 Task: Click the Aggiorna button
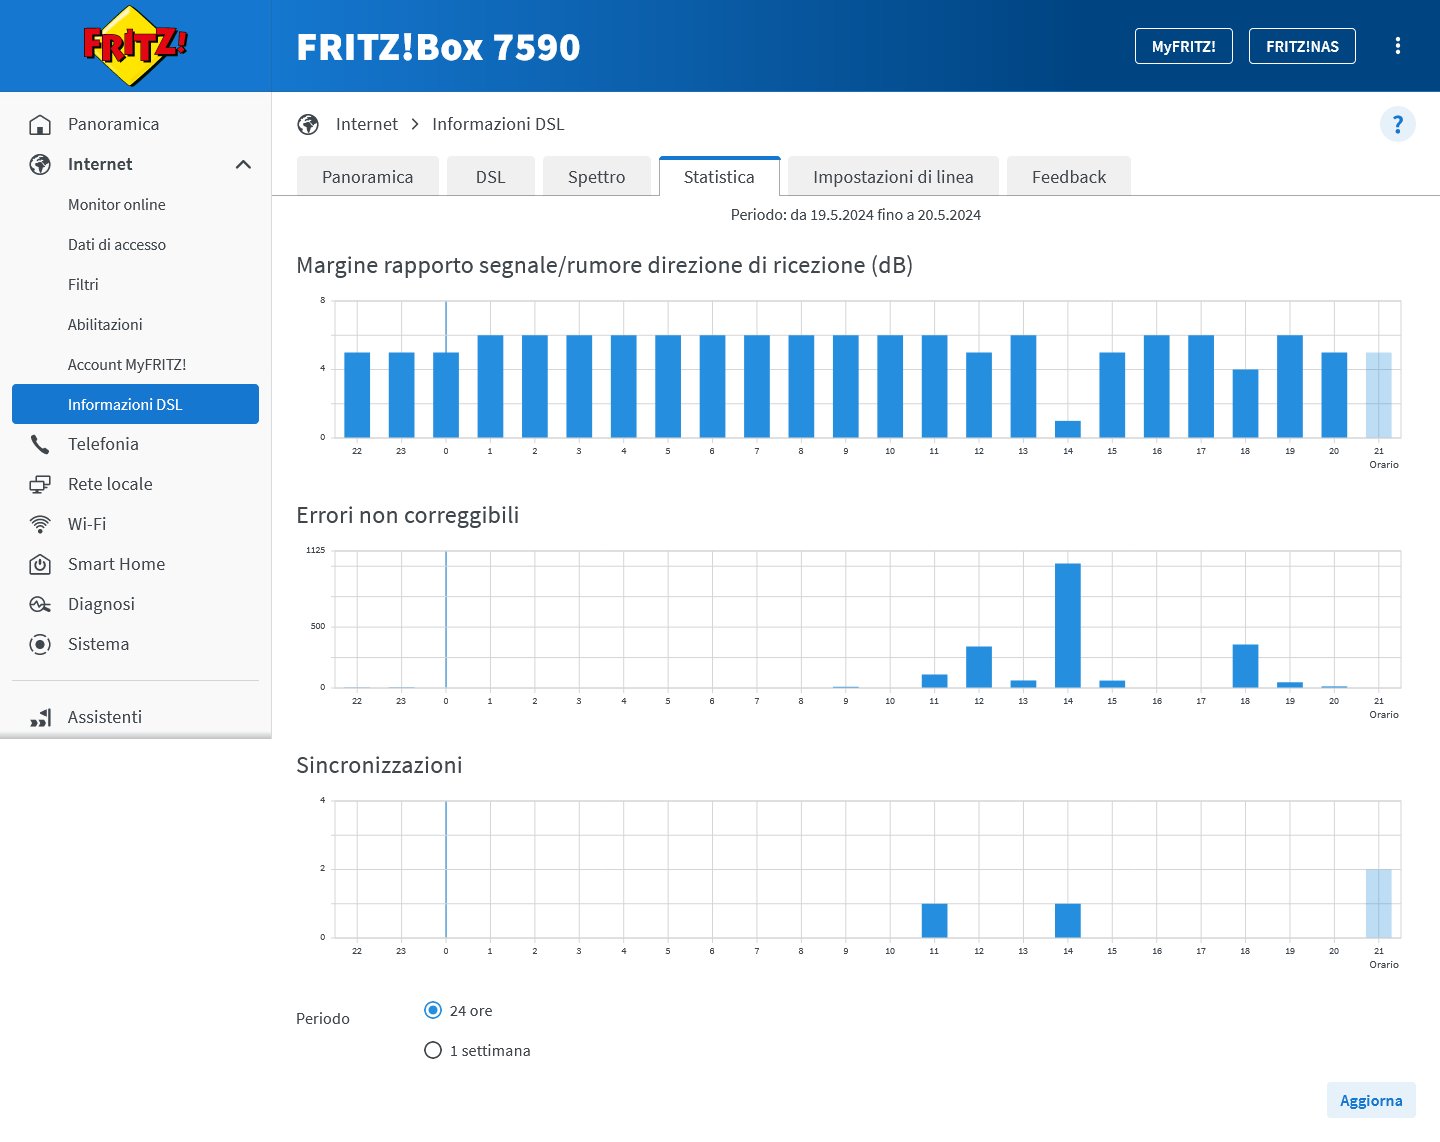coord(1370,1100)
